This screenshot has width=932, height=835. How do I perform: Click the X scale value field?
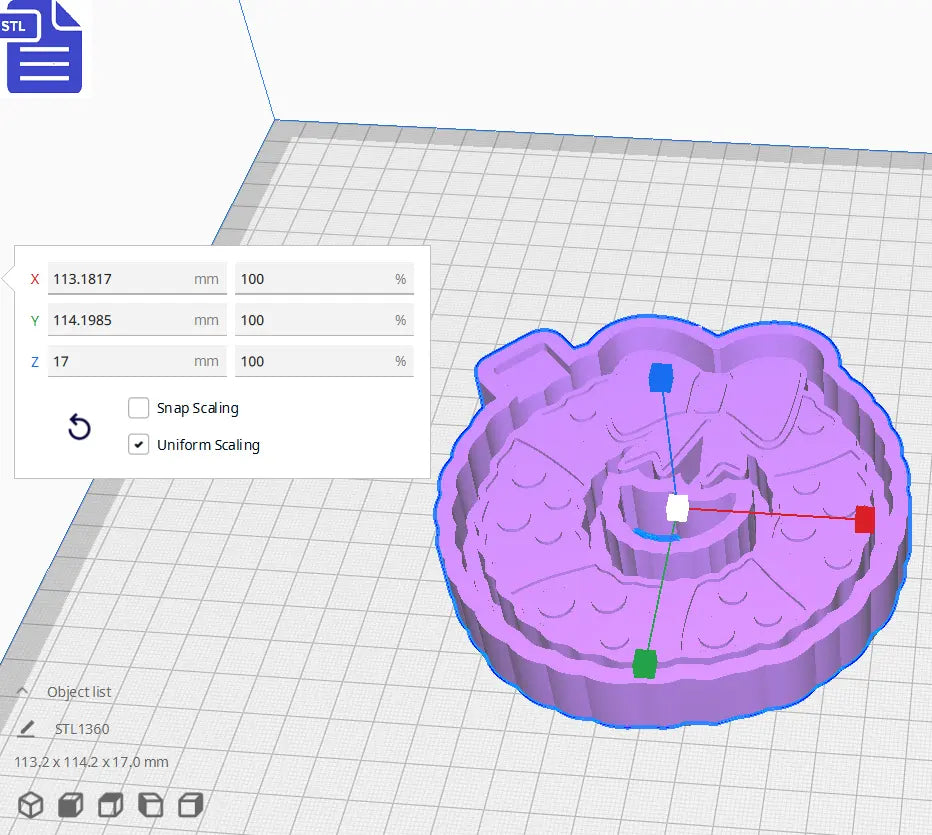(x=135, y=278)
